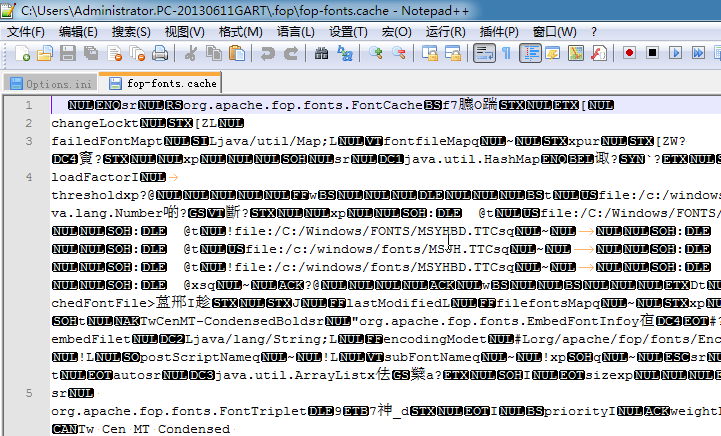Open the function list icon
721x436 pixels.
coord(599,53)
